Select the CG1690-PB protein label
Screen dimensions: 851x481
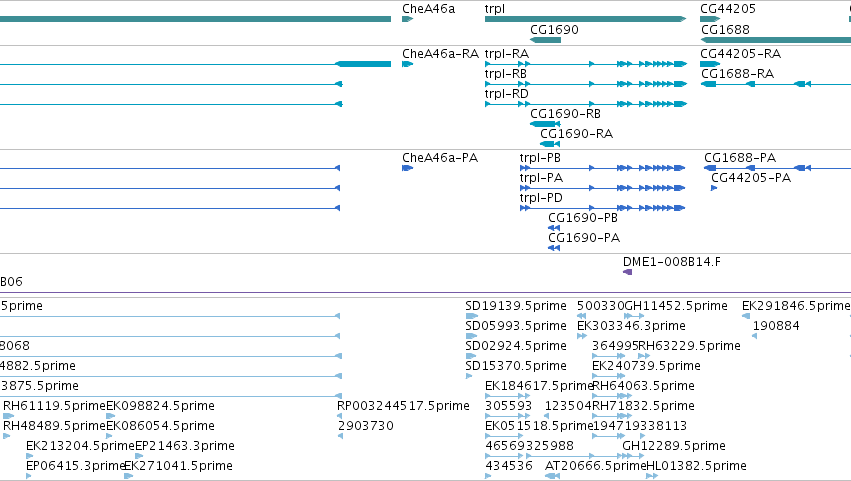coord(583,218)
